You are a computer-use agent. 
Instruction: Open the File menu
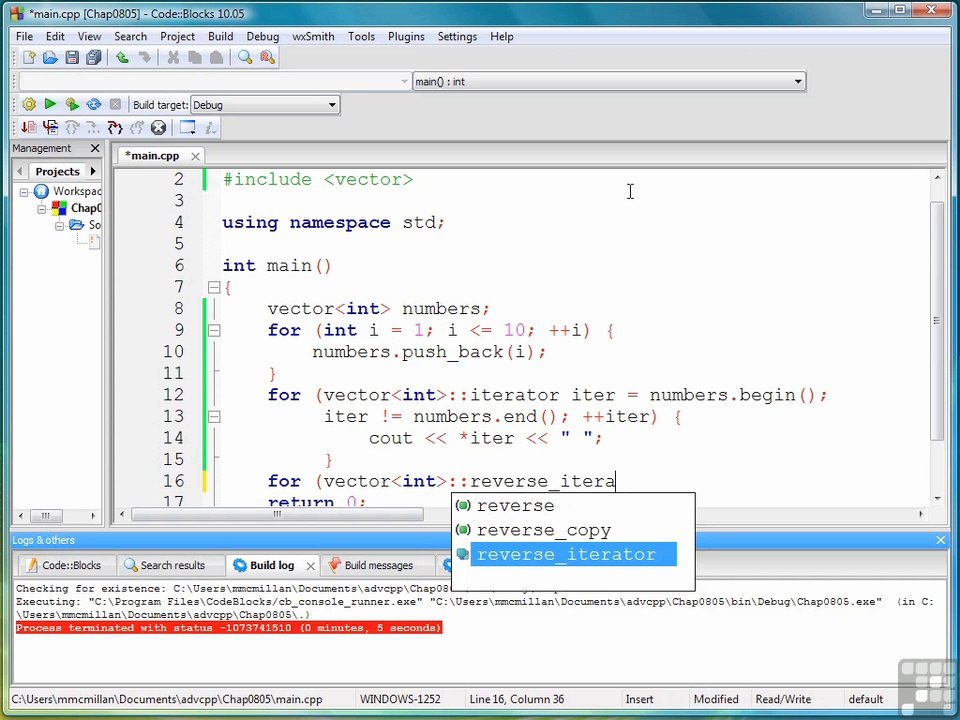click(24, 37)
